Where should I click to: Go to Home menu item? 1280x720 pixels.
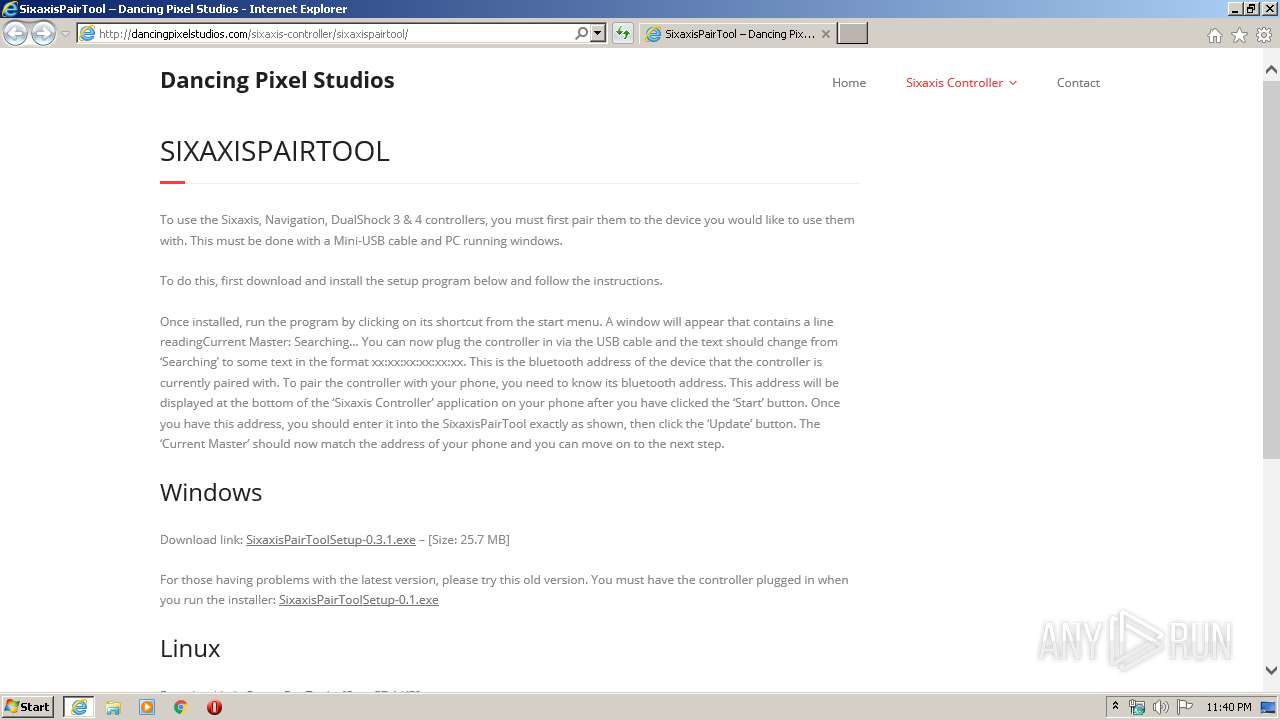click(x=849, y=83)
